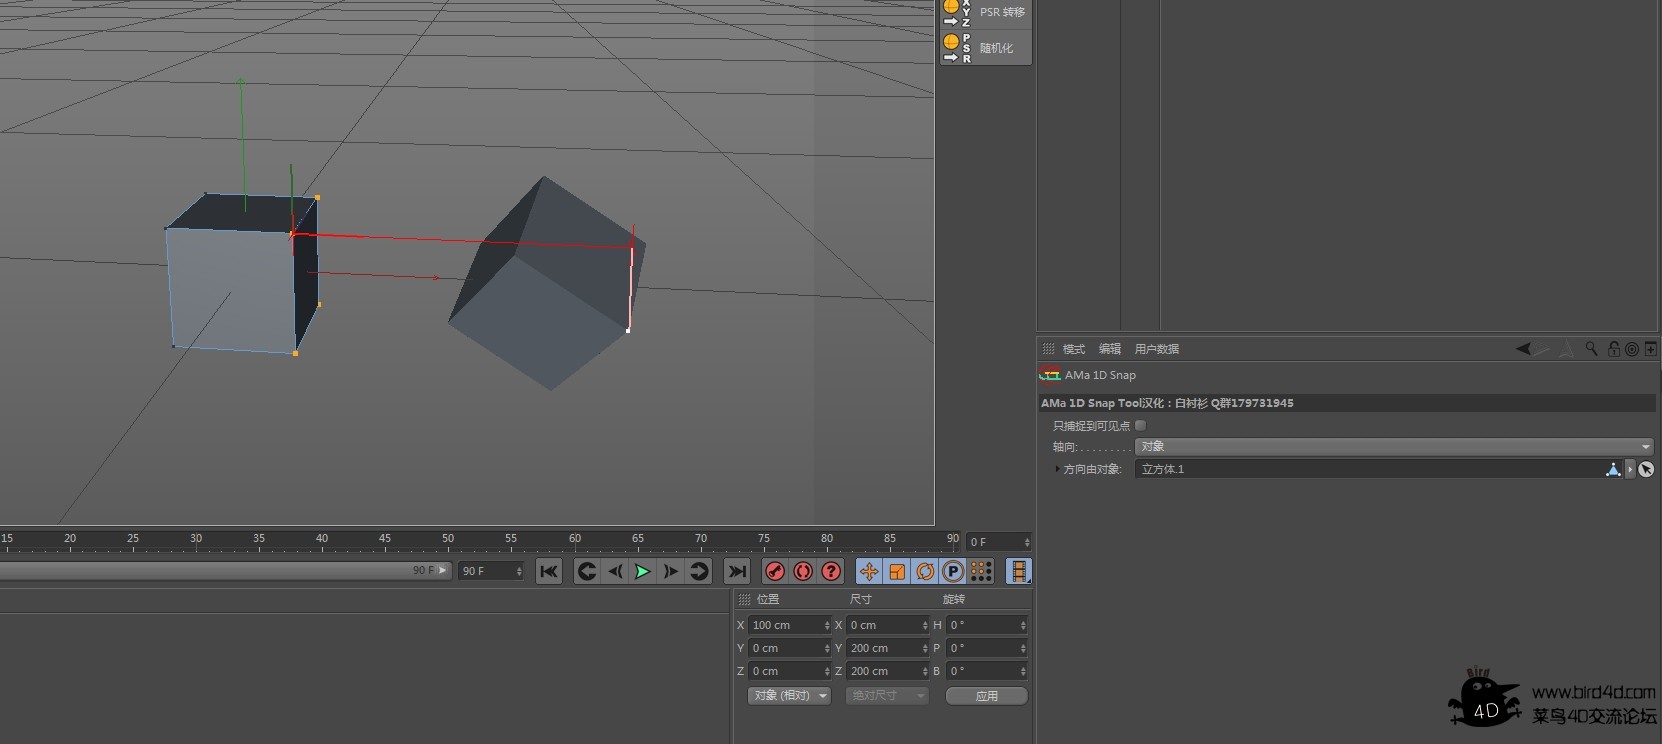1662x744 pixels.
Task: Adjust the position X stepper arrows
Action: [x=827, y=625]
